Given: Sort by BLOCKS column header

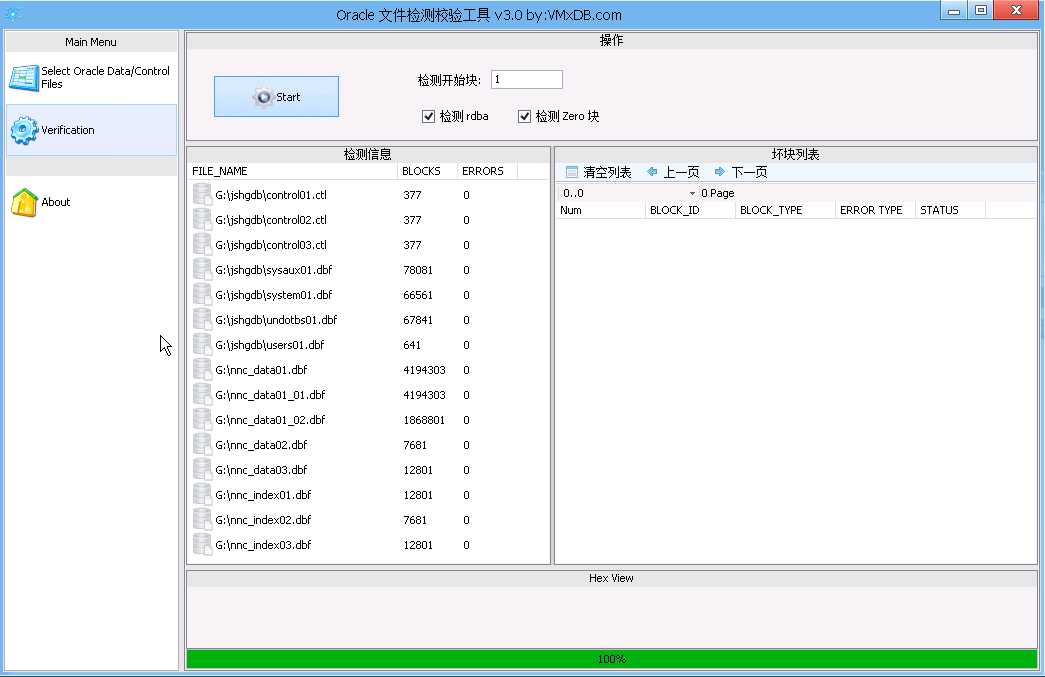Looking at the screenshot, I should click(x=427, y=171).
